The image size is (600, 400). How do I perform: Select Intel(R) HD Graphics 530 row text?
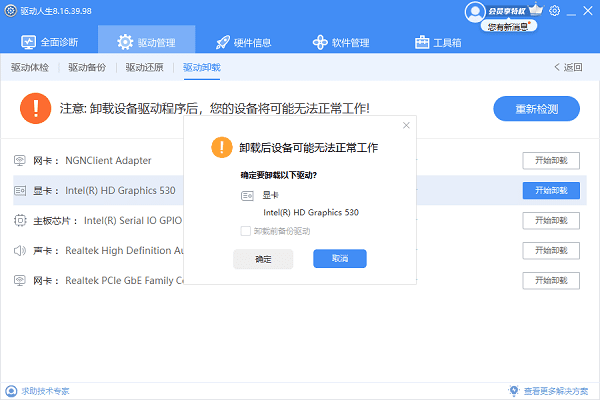tap(120, 190)
